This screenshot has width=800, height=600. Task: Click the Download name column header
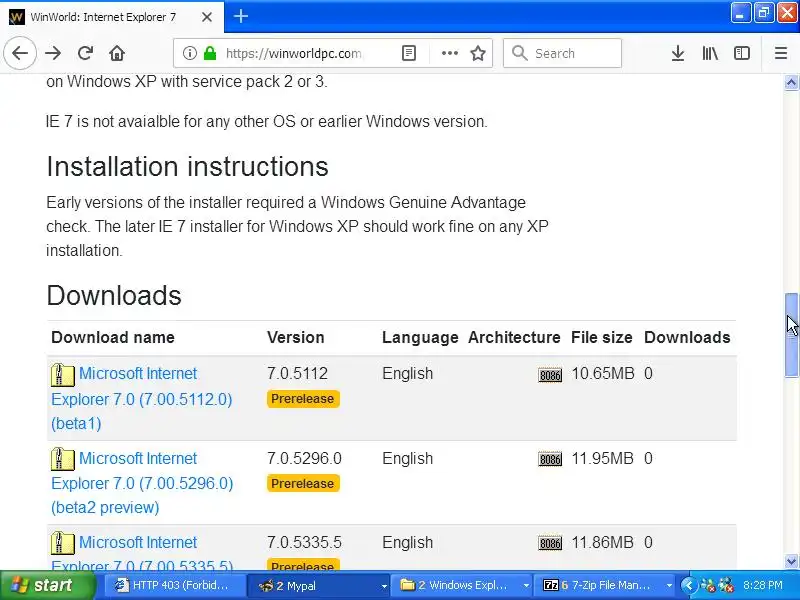[113, 337]
